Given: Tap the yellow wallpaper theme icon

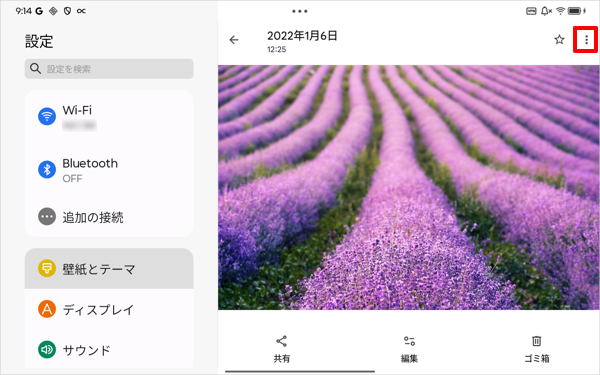Looking at the screenshot, I should 47,268.
